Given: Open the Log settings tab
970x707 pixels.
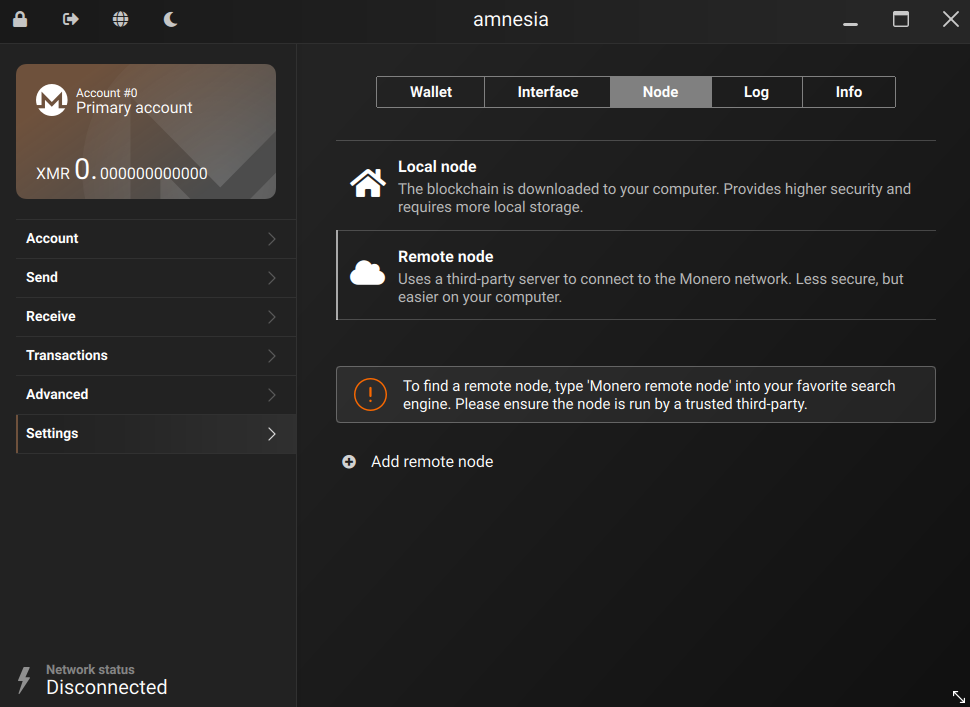Looking at the screenshot, I should click(757, 92).
